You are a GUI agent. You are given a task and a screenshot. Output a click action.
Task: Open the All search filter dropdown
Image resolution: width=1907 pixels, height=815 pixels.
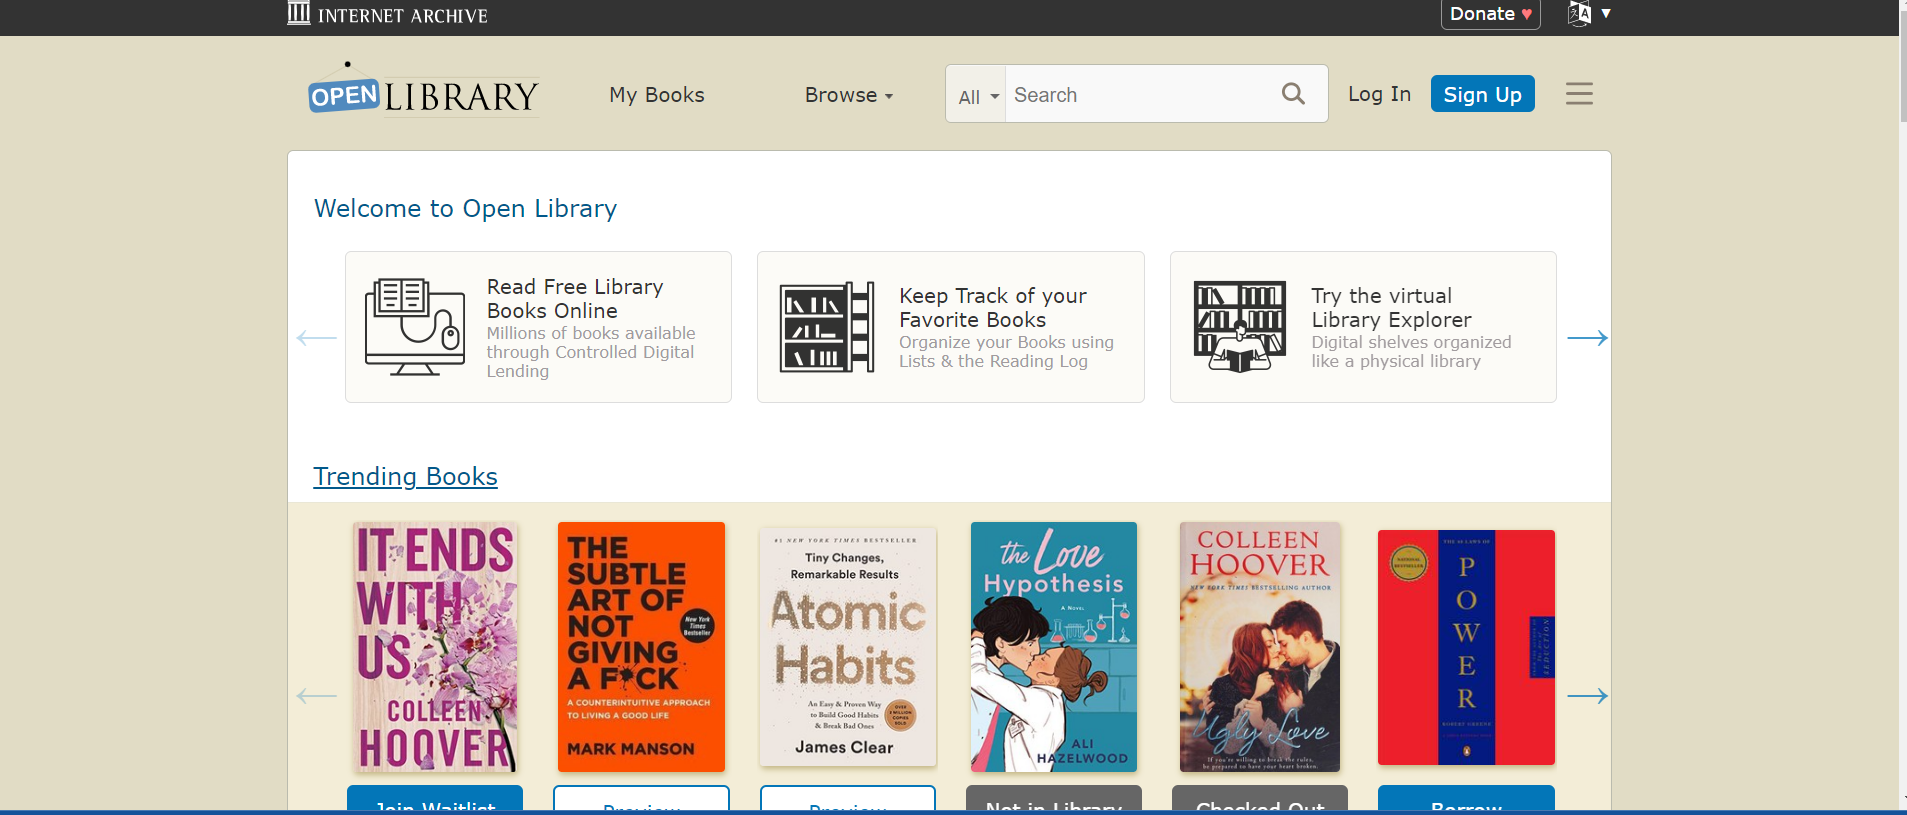(977, 96)
